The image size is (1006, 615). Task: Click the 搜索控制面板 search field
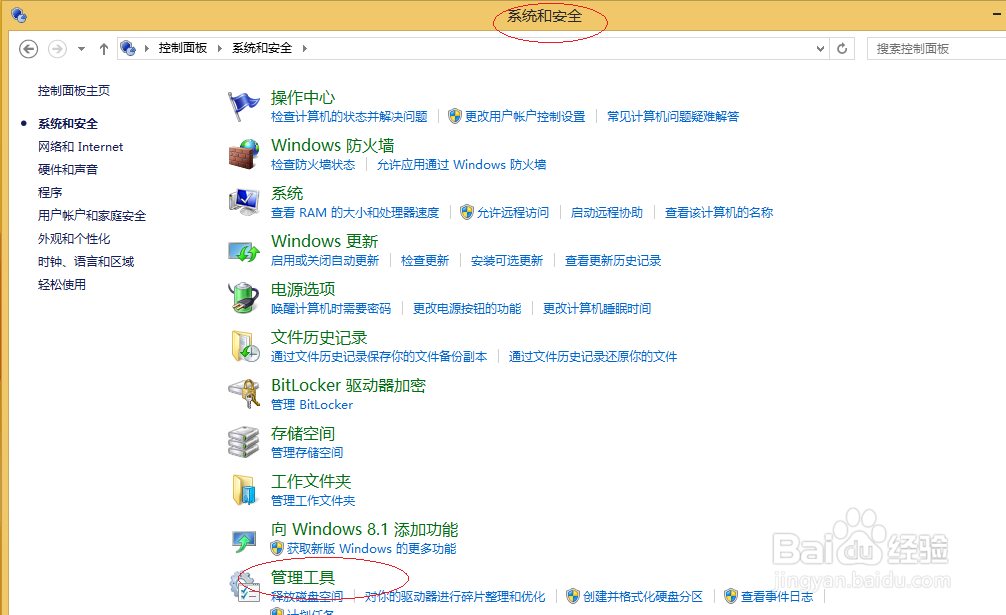pyautogui.click(x=937, y=49)
